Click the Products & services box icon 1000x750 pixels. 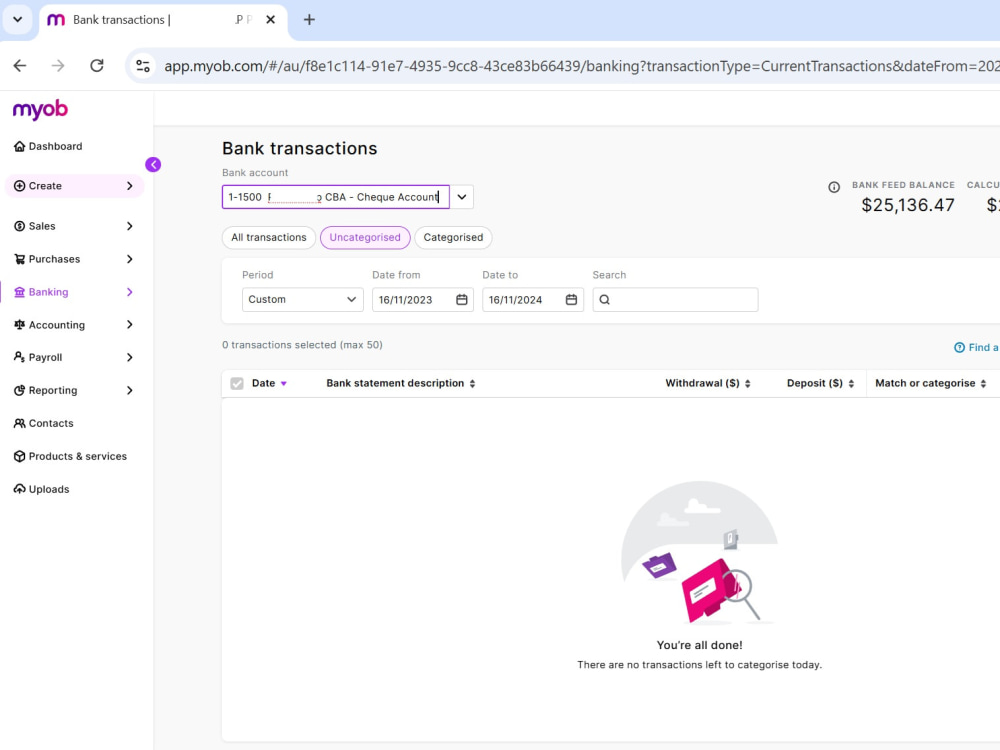(20, 456)
